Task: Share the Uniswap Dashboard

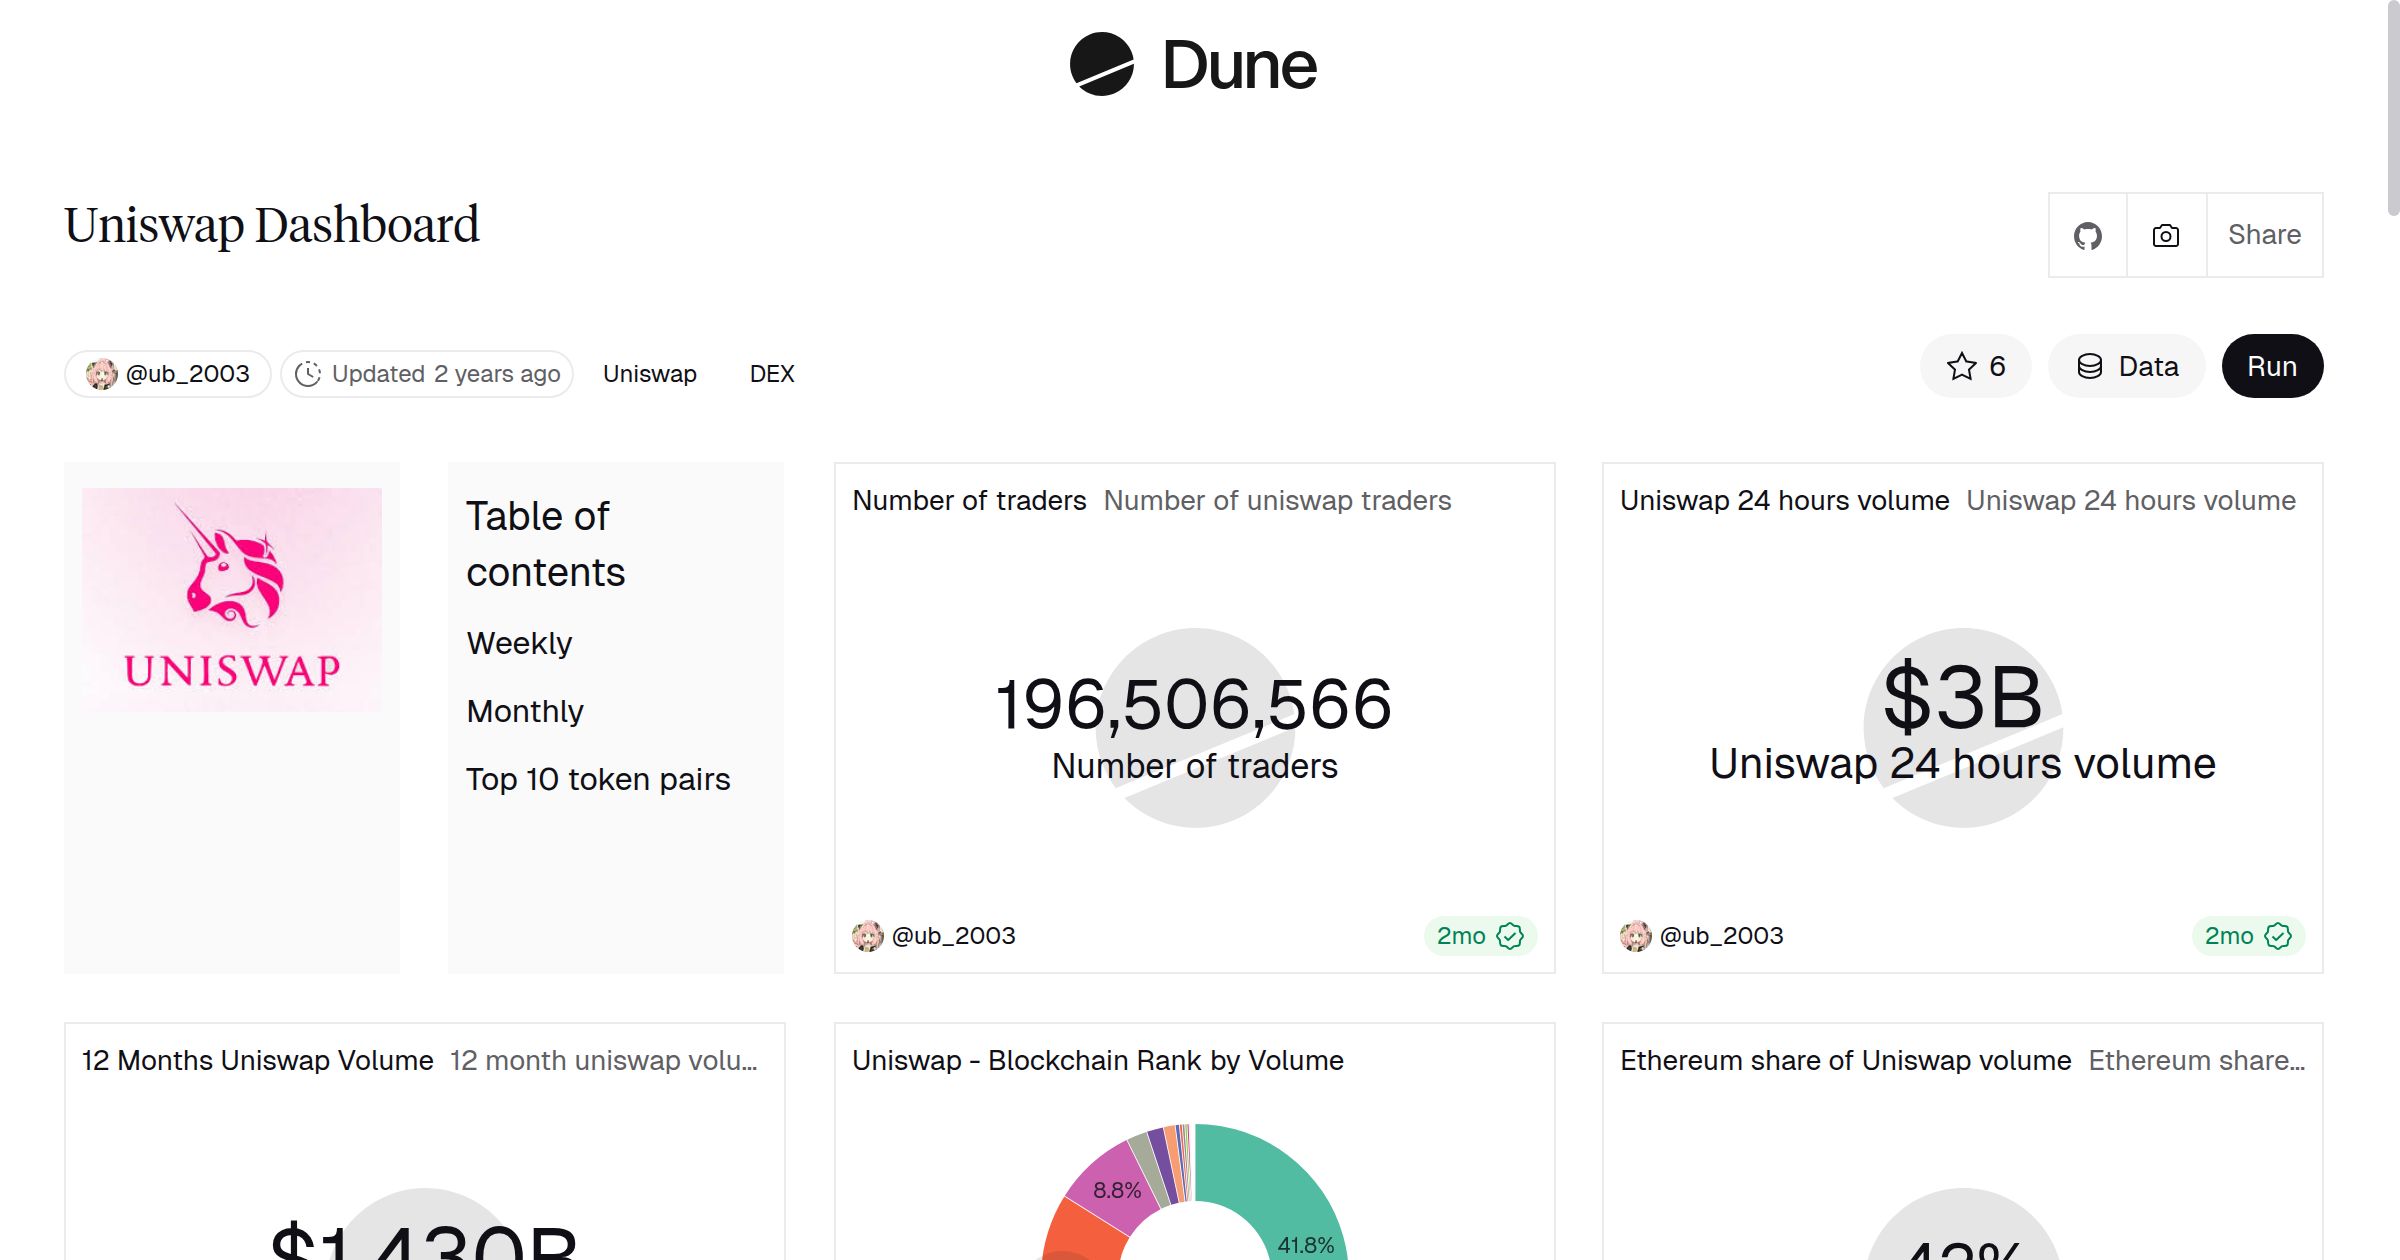Action: point(2263,235)
